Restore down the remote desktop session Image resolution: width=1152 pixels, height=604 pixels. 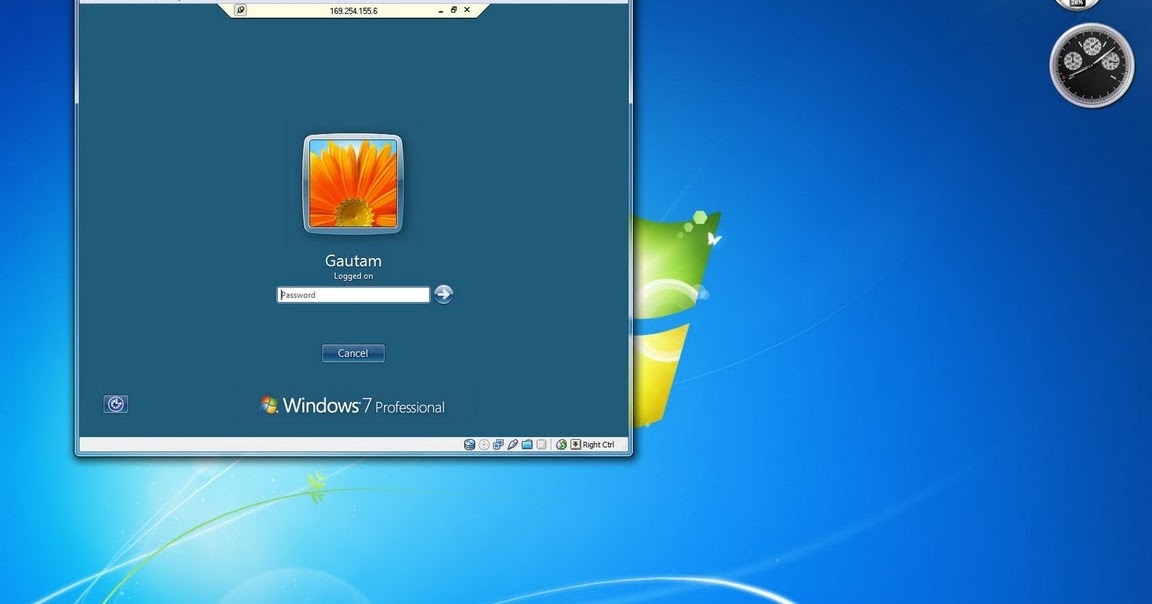coord(453,10)
